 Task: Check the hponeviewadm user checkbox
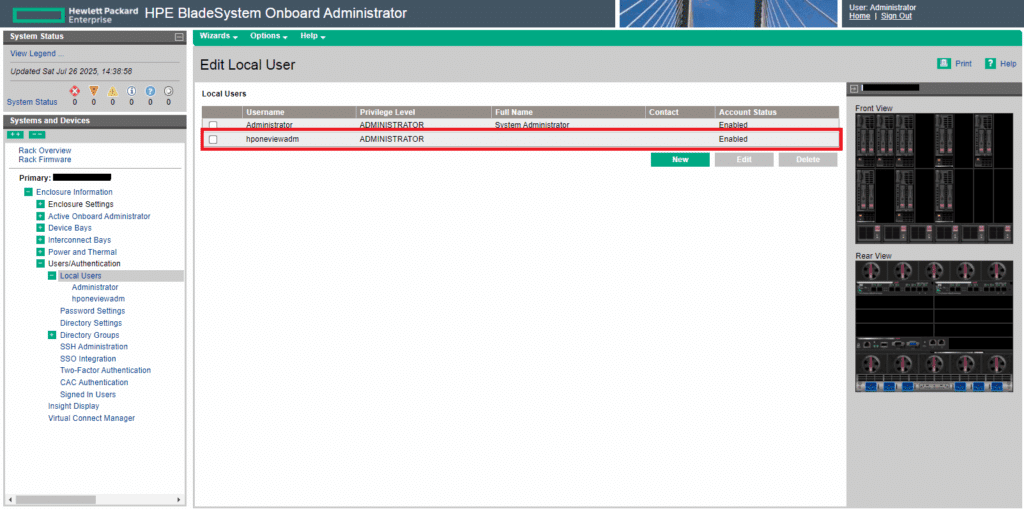point(213,139)
